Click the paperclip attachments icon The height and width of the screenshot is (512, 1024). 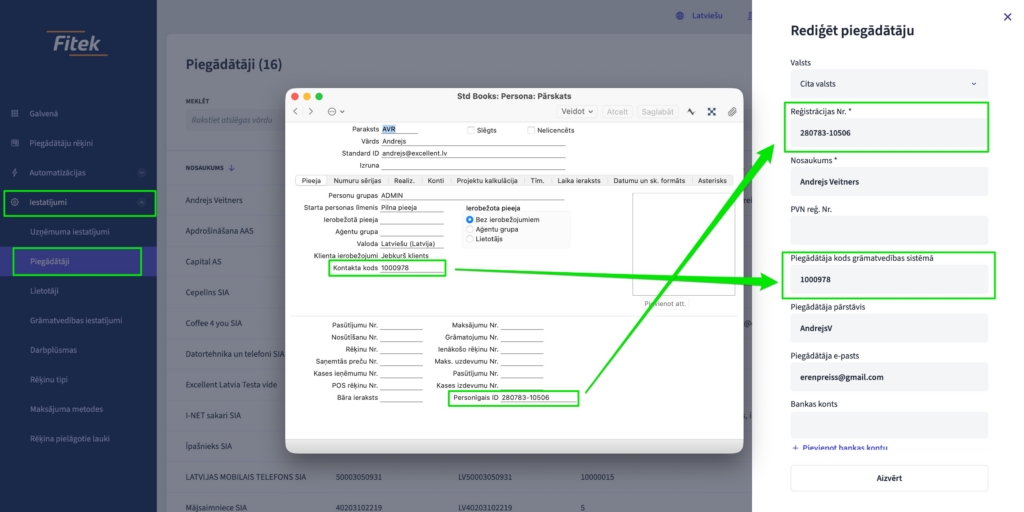click(732, 112)
